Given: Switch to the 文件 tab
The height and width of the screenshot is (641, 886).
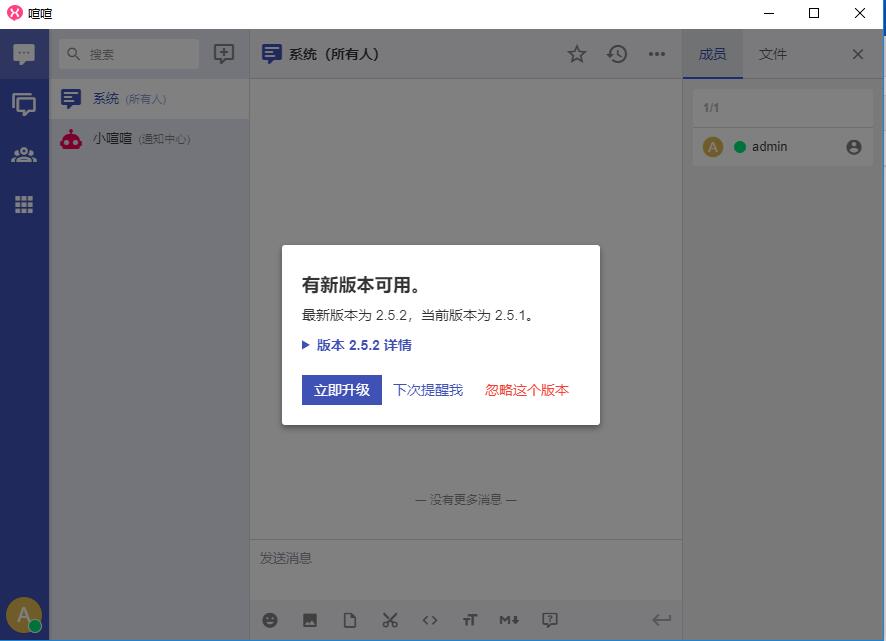Looking at the screenshot, I should [772, 54].
